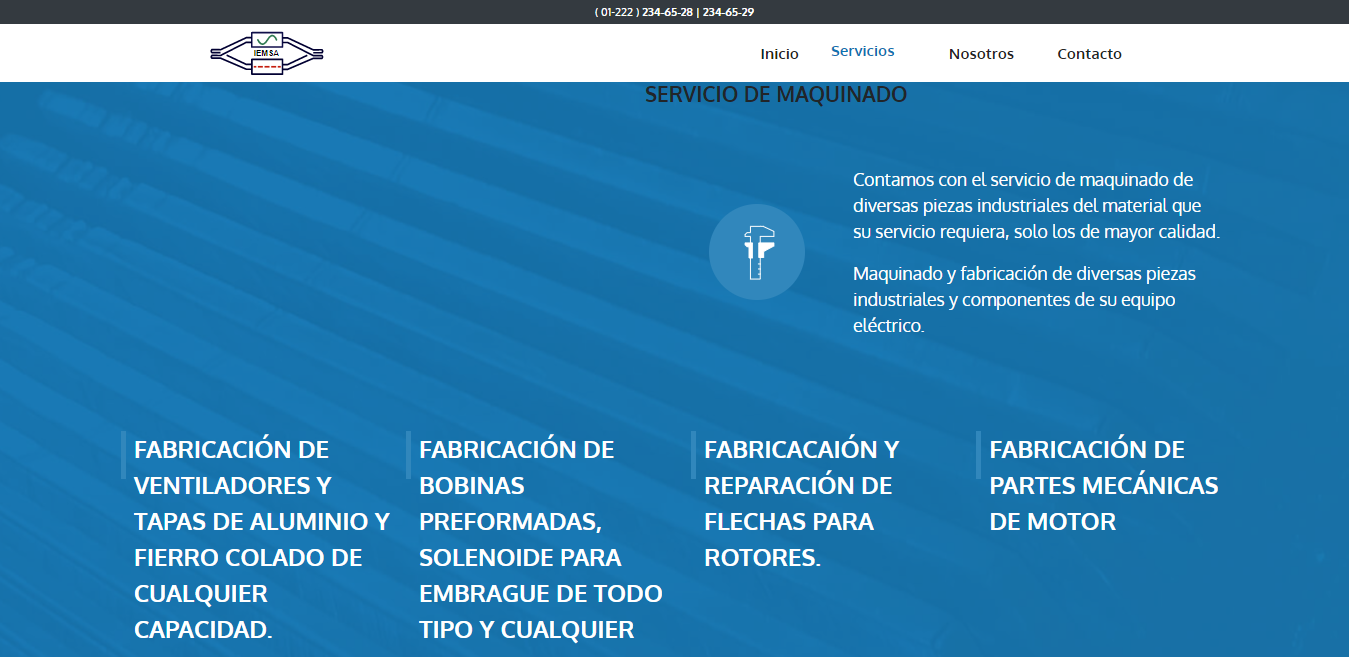Click the caliper icon in the circle
Image resolution: width=1349 pixels, height=657 pixels.
[757, 252]
